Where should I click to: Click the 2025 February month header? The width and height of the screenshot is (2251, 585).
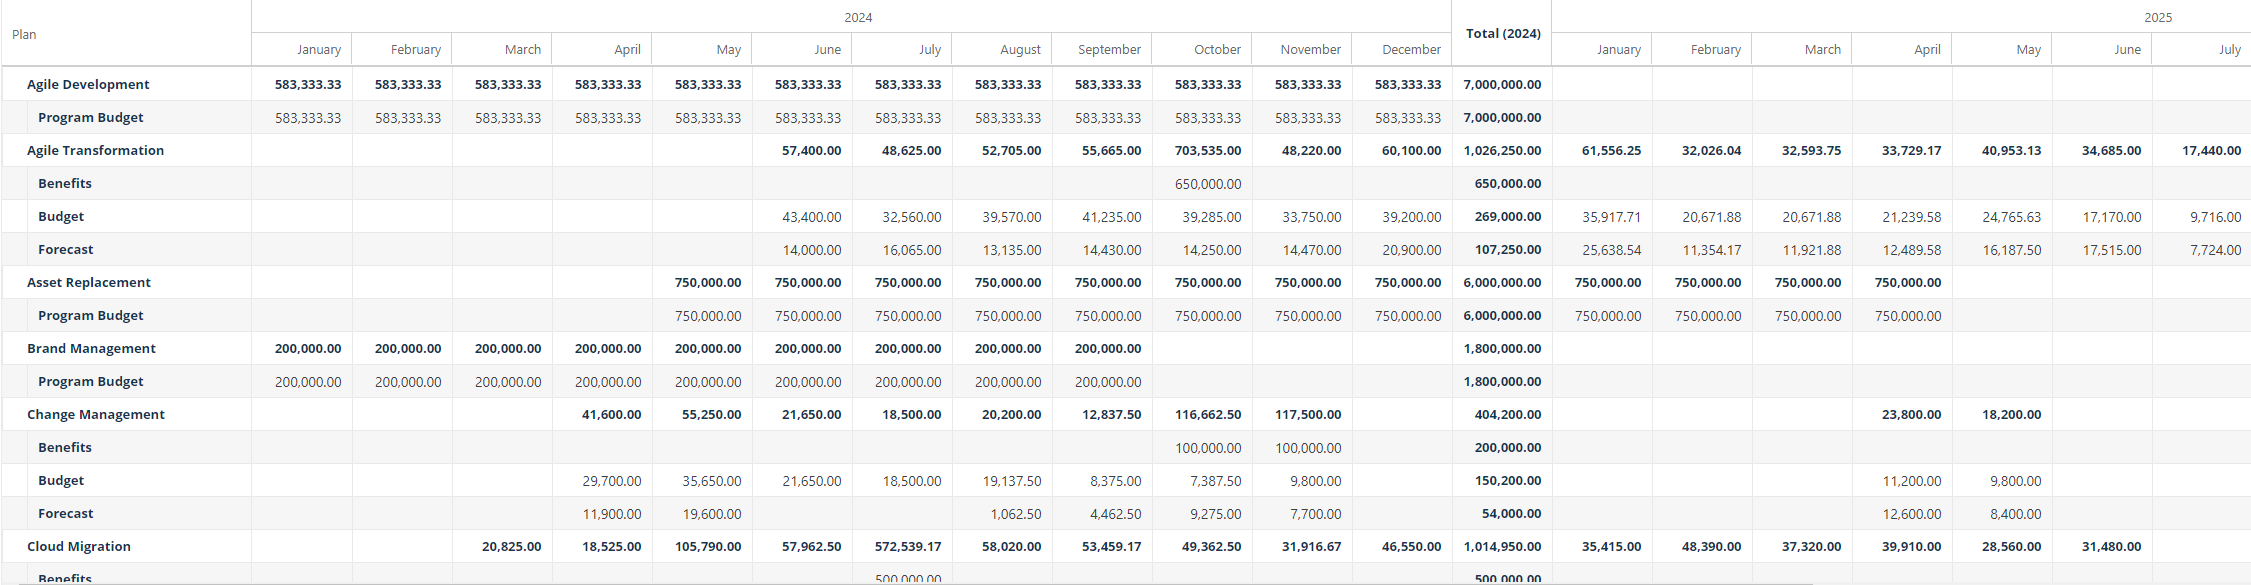point(1715,49)
